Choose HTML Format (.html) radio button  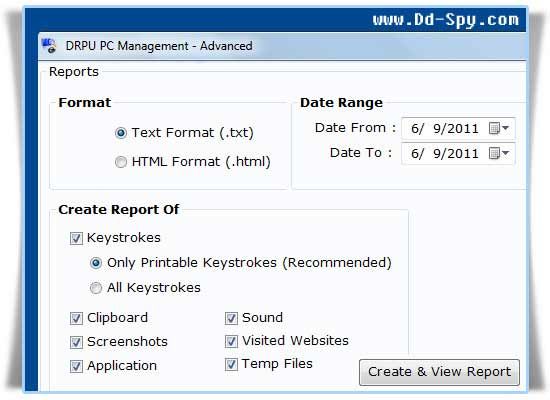pyautogui.click(x=121, y=162)
